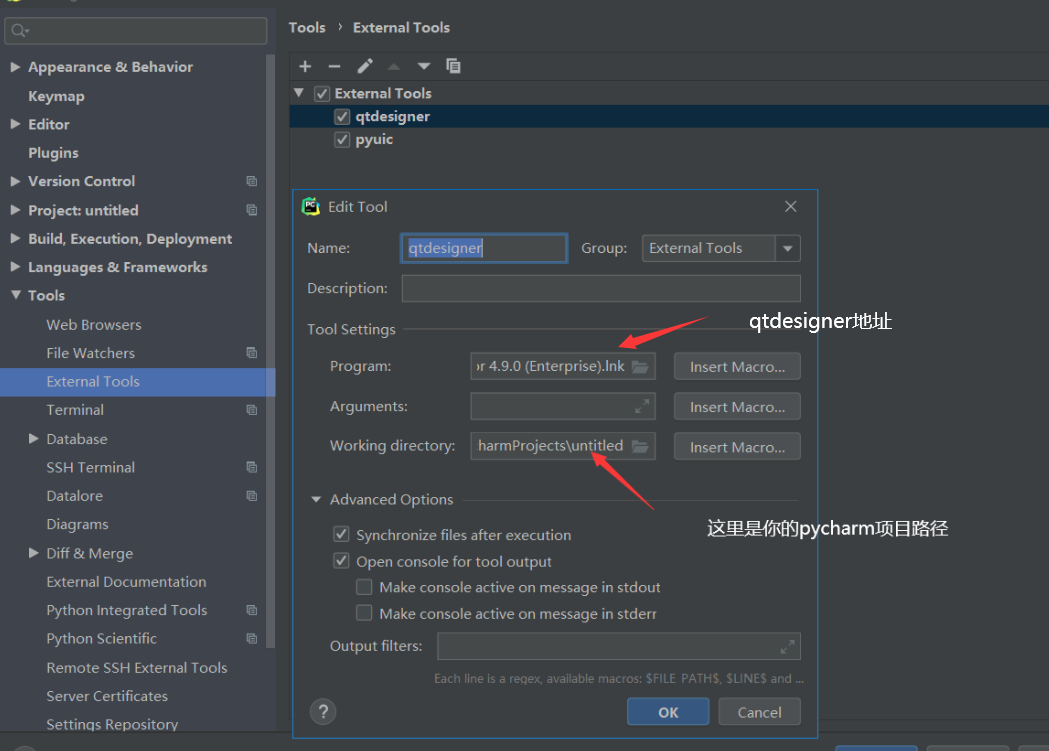Open Diagrams settings page

[77, 524]
